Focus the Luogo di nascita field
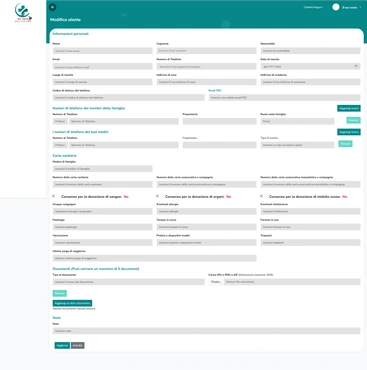Screen dimensions: 367x370 [x=102, y=82]
